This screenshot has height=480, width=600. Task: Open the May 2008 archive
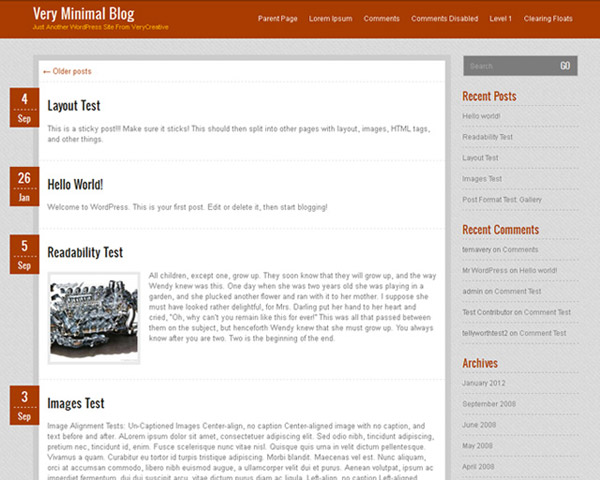477,446
